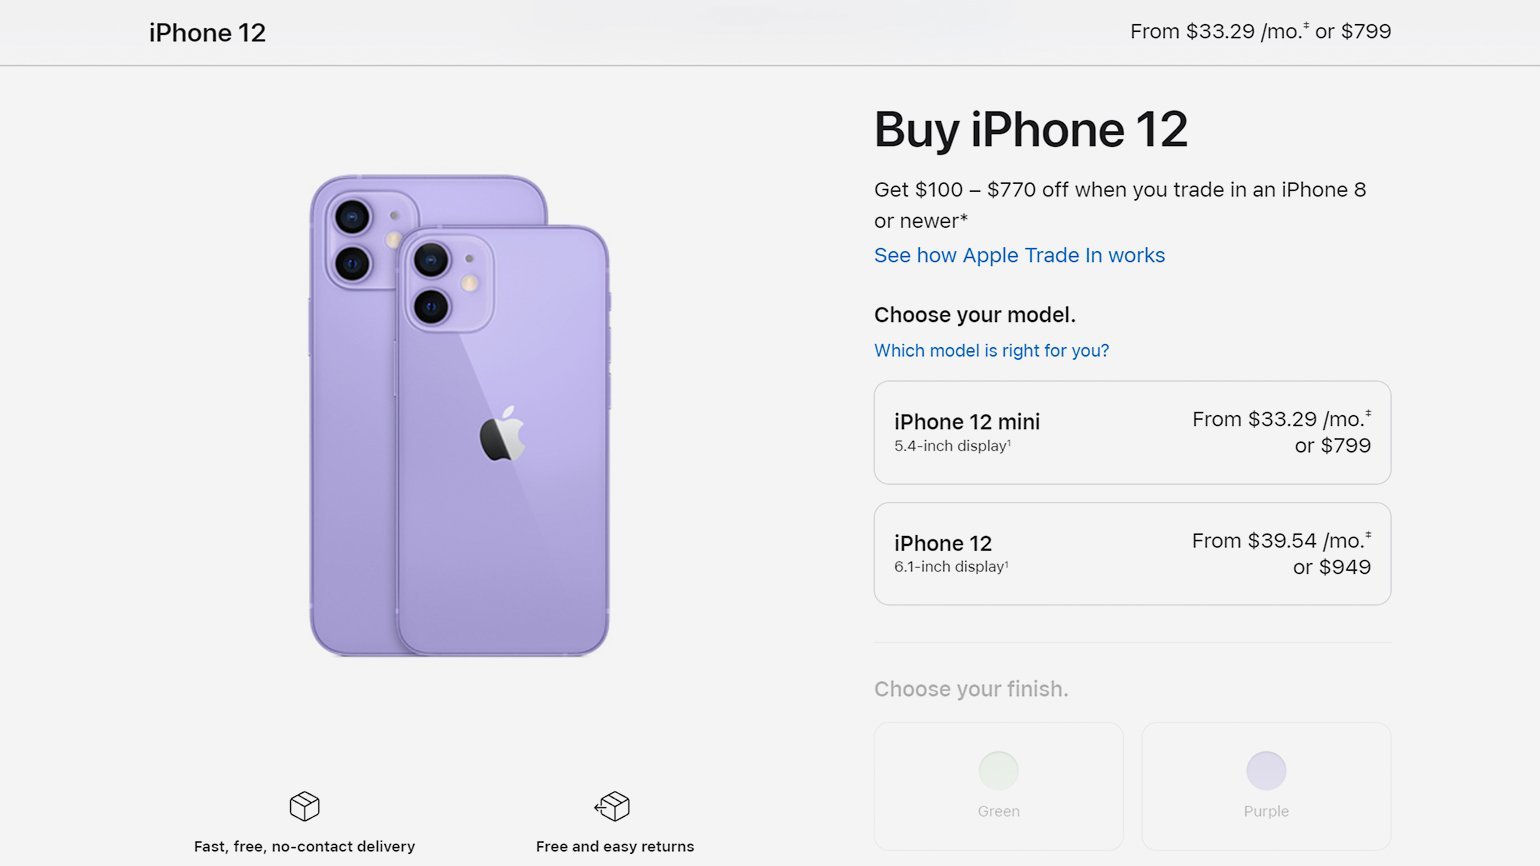Click the Apple logo on the front iPhone
Image resolution: width=1540 pixels, height=866 pixels.
(x=502, y=435)
